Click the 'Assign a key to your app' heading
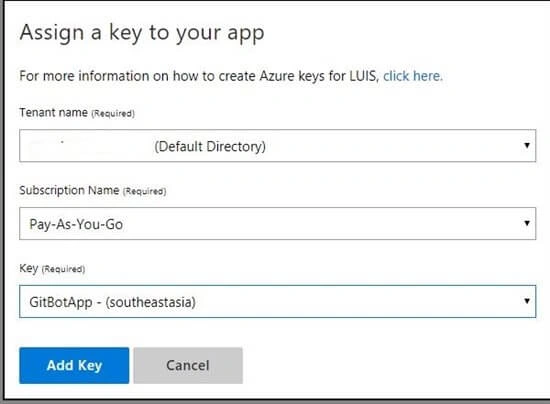The width and height of the screenshot is (550, 404). 142,33
